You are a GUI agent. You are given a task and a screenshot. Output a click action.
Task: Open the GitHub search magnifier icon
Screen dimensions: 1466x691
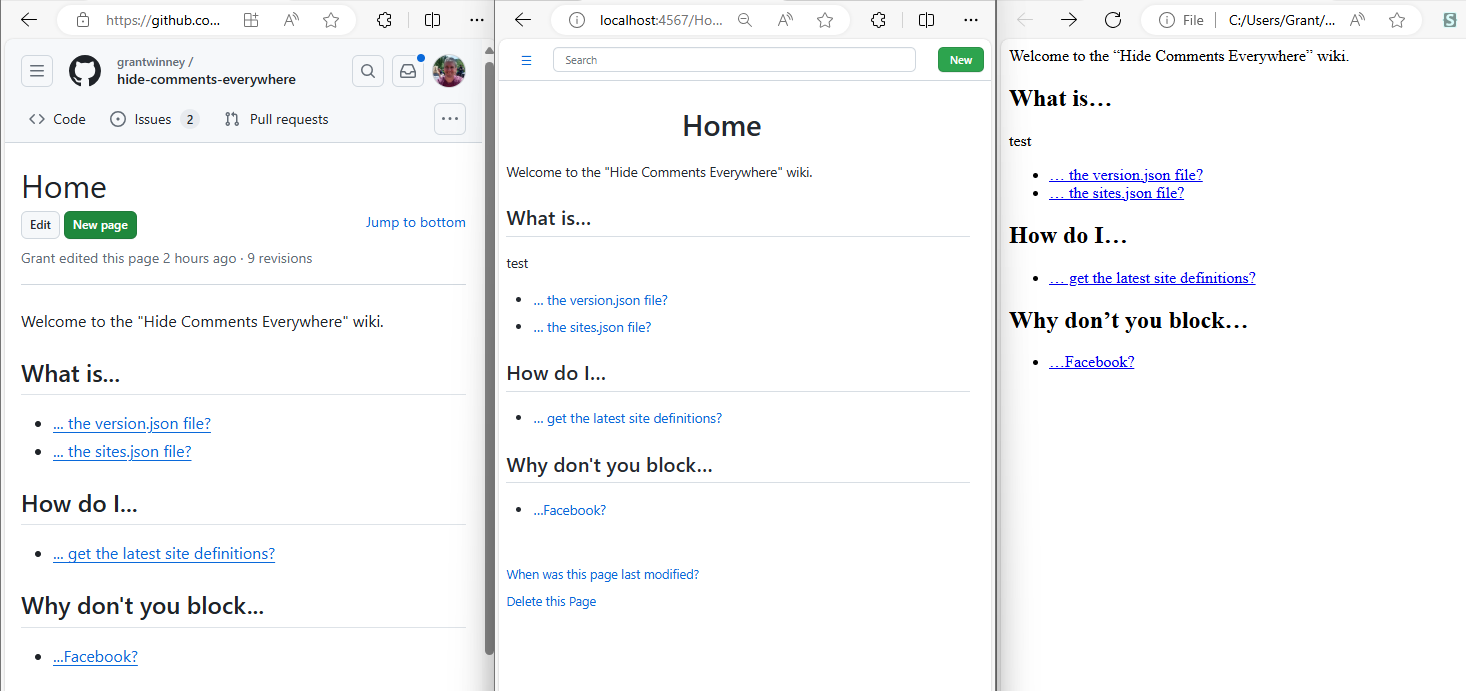(x=368, y=71)
